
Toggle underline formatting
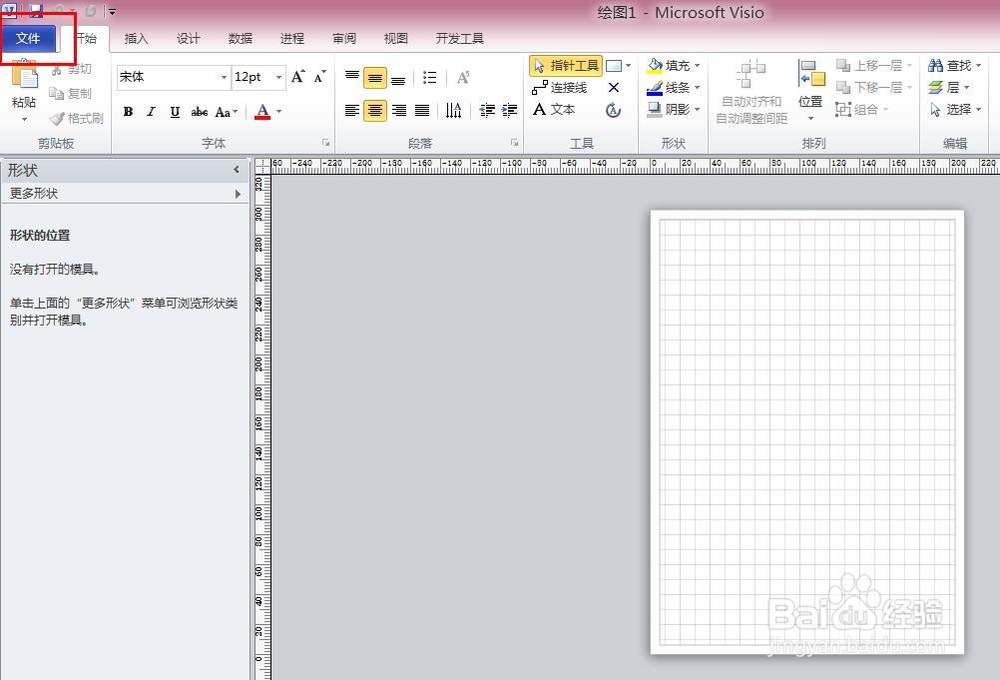point(175,112)
